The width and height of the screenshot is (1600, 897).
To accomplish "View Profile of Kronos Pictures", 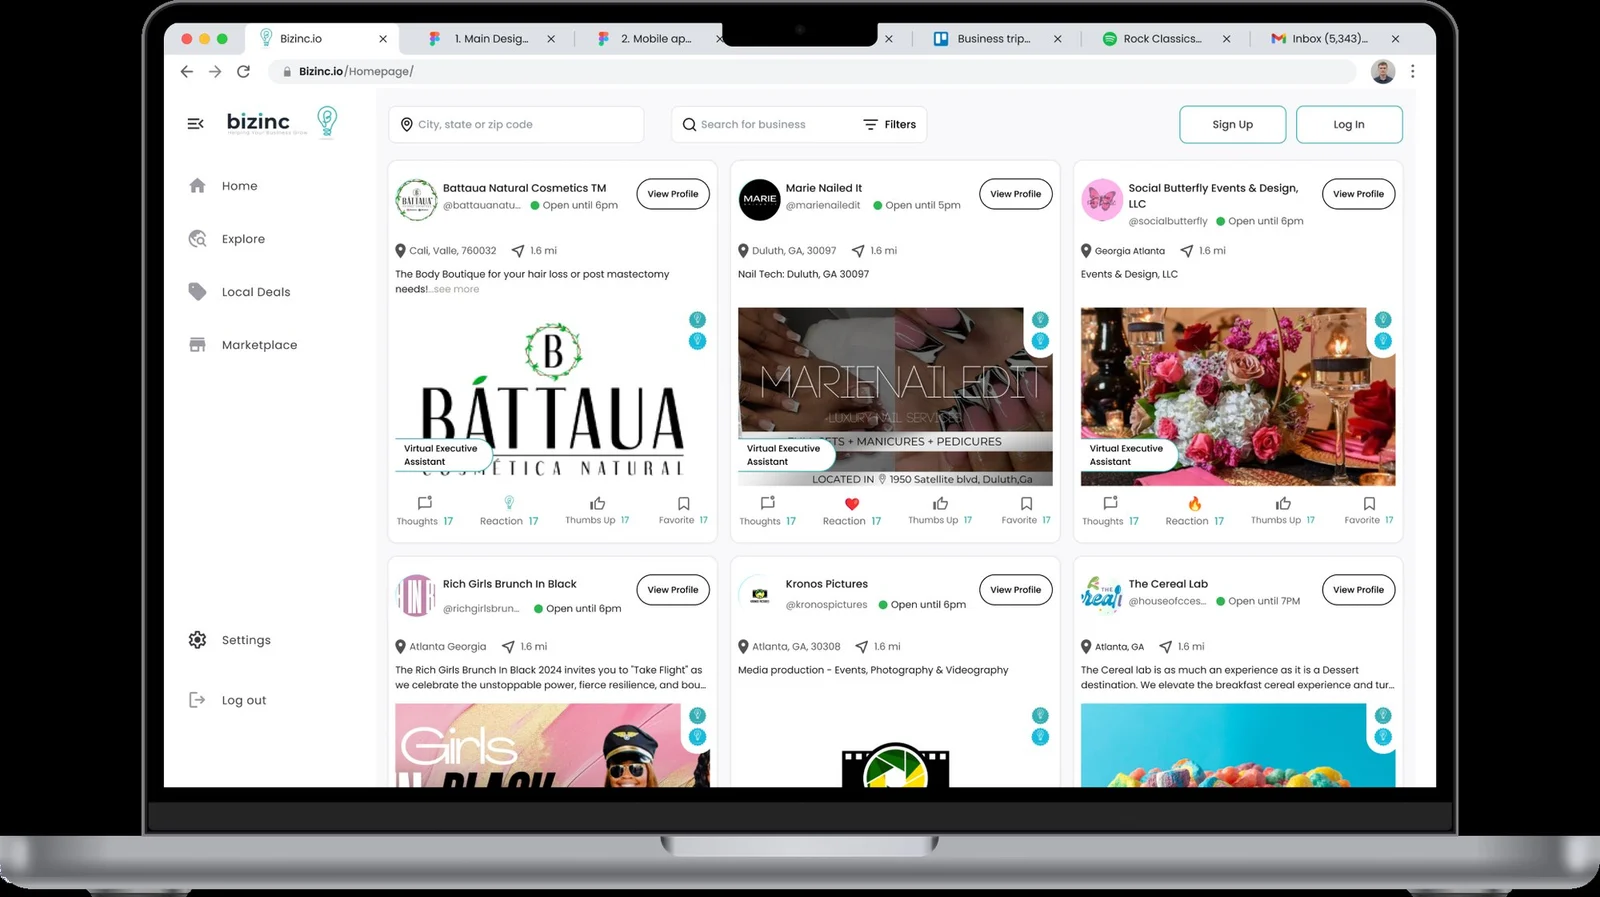I will [1015, 590].
